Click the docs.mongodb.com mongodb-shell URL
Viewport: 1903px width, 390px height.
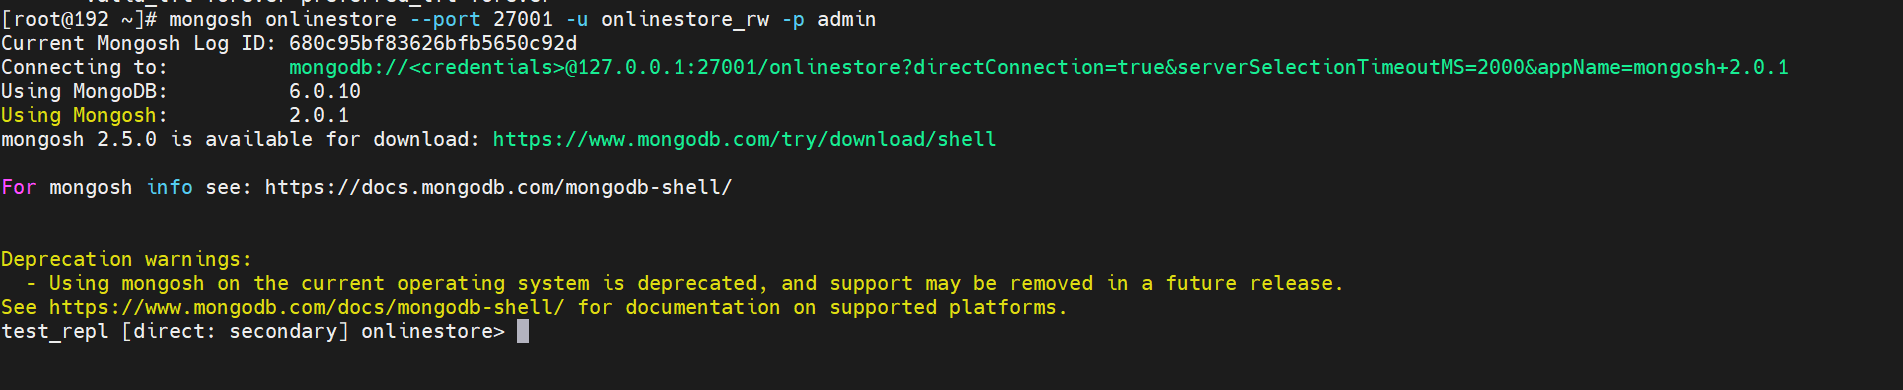498,187
